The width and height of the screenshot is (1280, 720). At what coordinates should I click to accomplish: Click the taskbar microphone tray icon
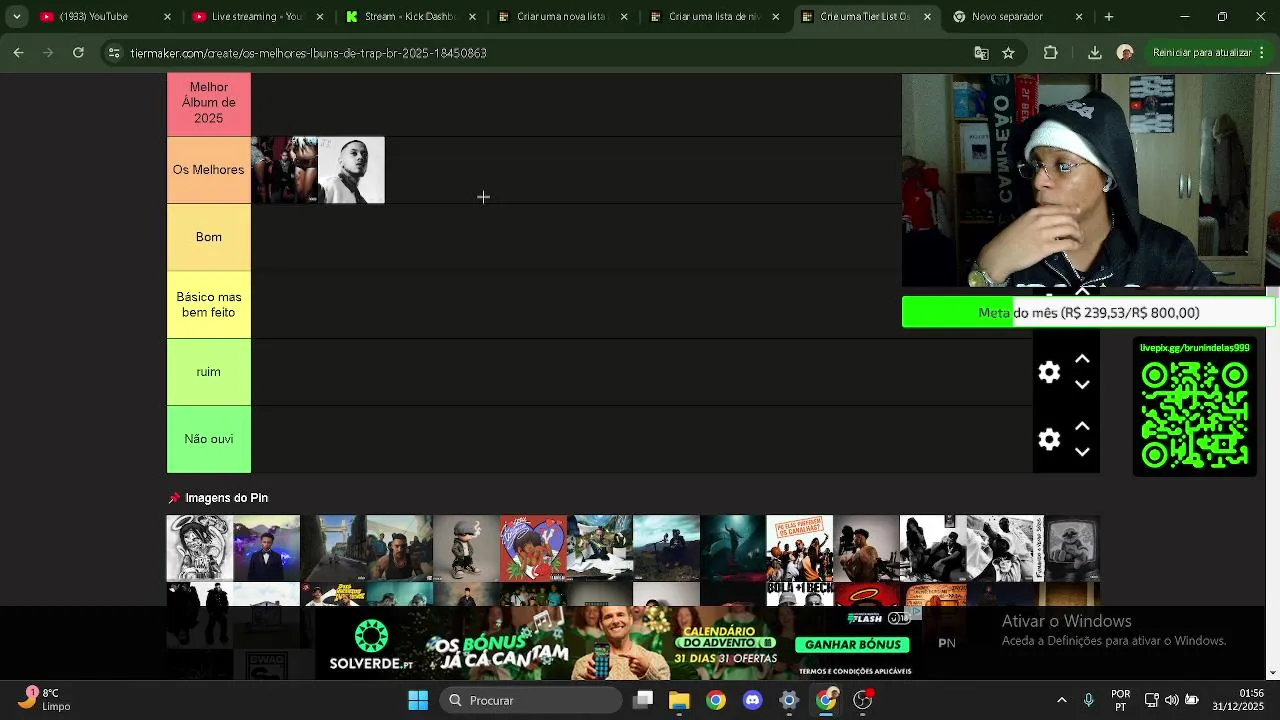pos(1088,700)
